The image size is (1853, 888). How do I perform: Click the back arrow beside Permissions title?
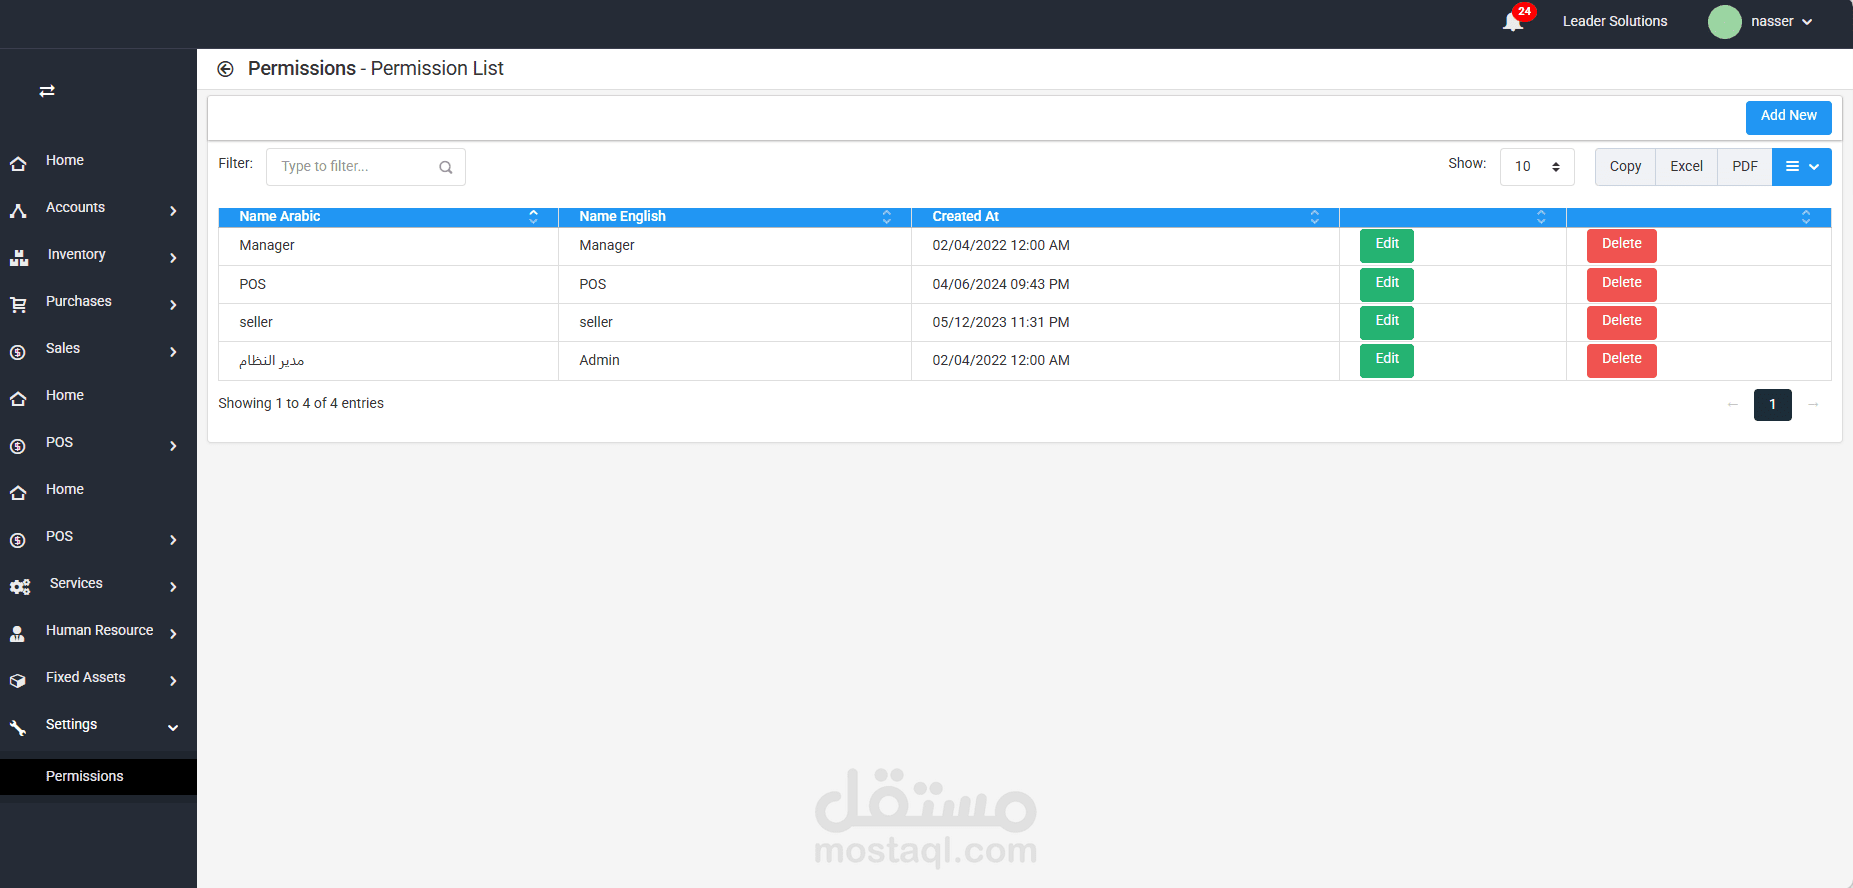(x=226, y=69)
